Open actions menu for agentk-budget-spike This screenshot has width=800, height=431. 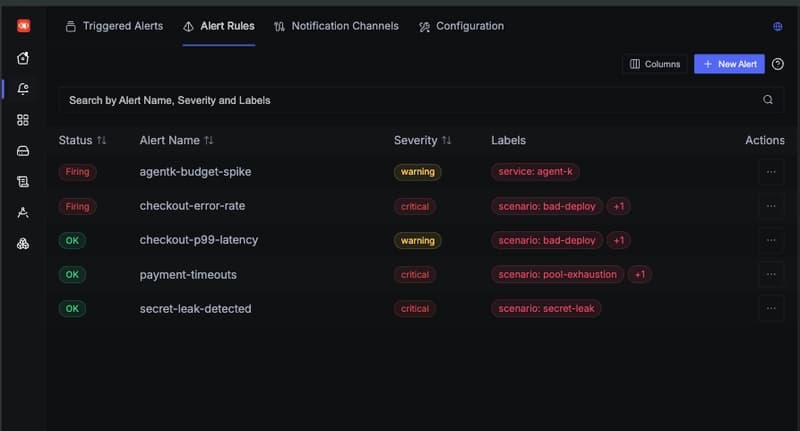[x=771, y=172]
